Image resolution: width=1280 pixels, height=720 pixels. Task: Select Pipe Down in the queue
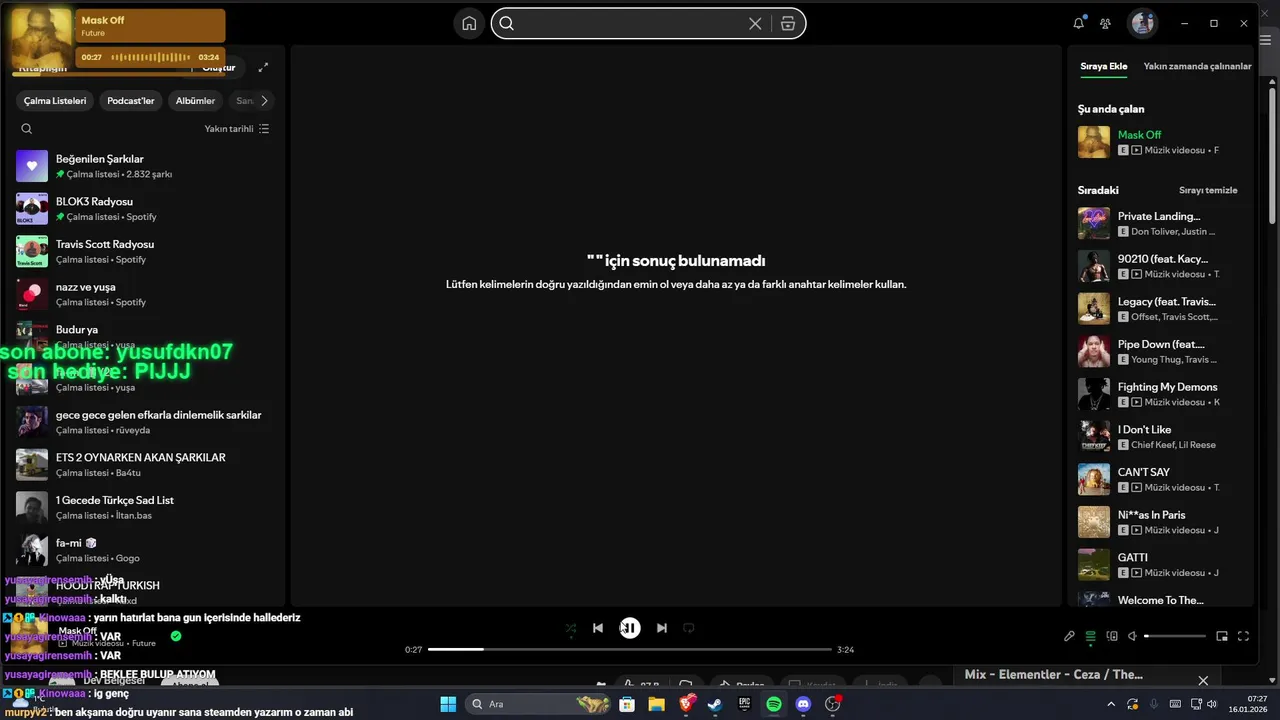1160,351
